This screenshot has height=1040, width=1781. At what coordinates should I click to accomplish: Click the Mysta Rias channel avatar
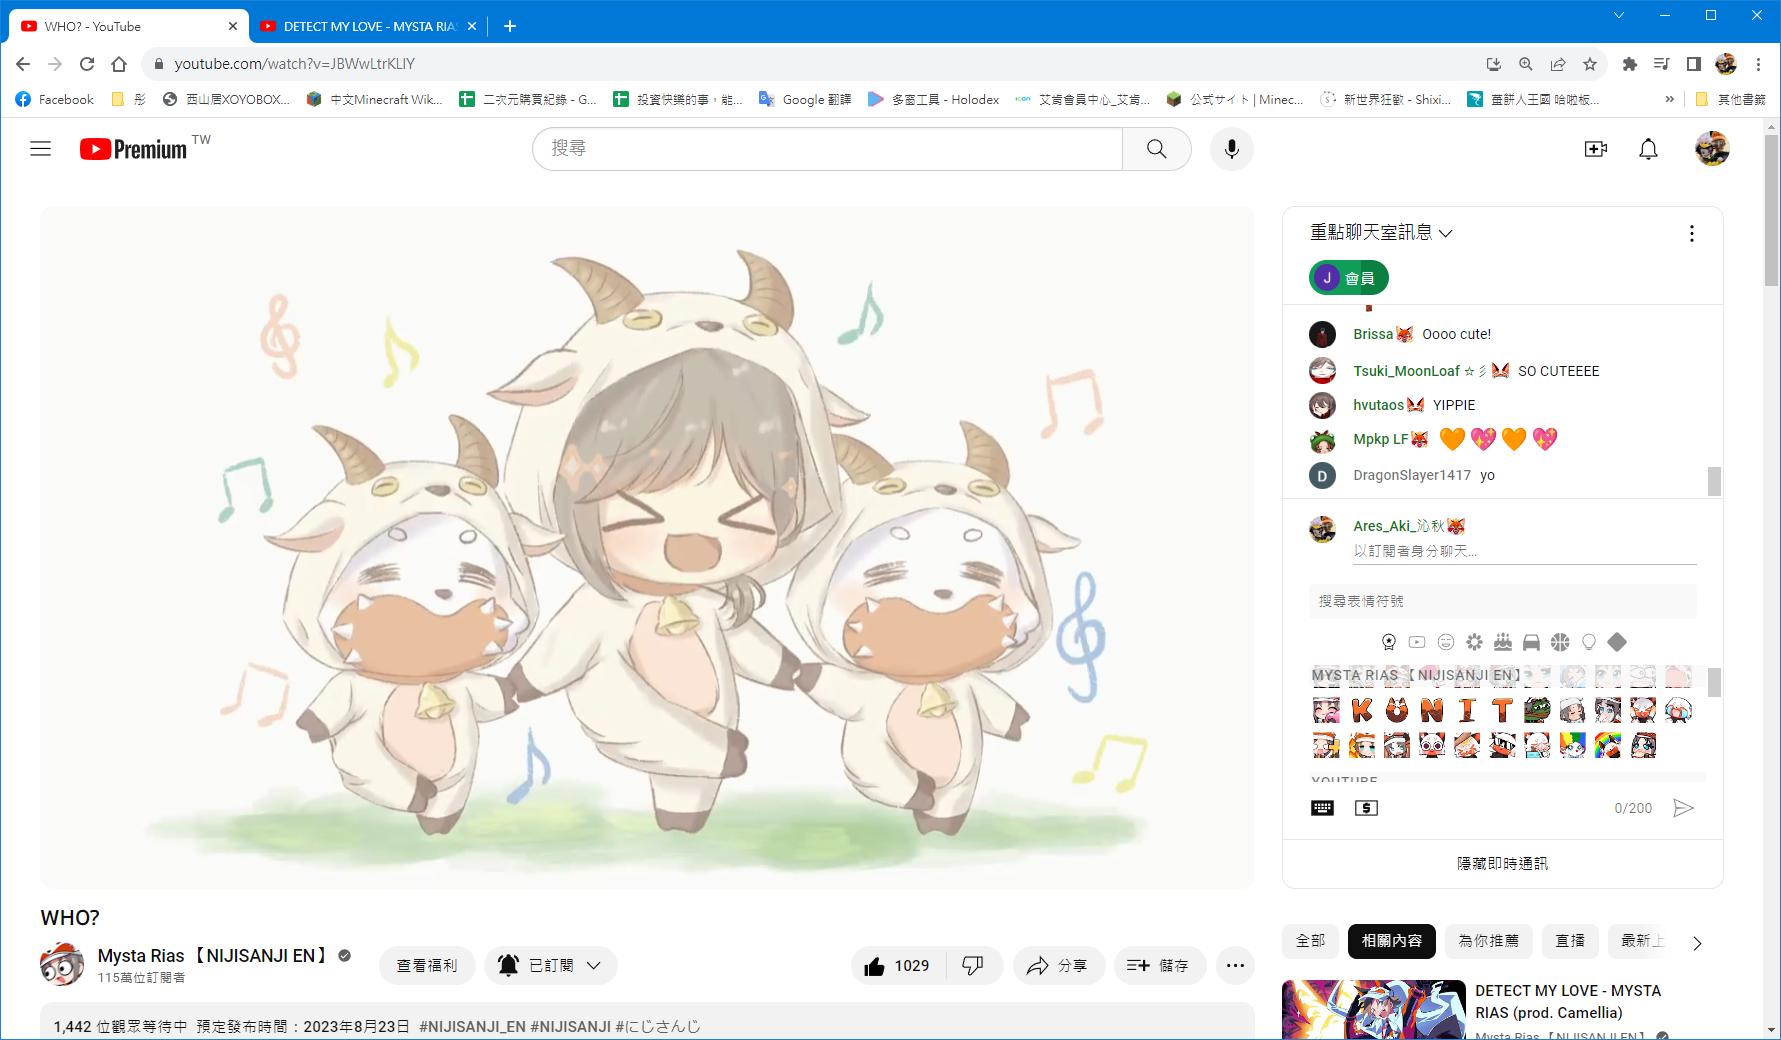point(62,964)
